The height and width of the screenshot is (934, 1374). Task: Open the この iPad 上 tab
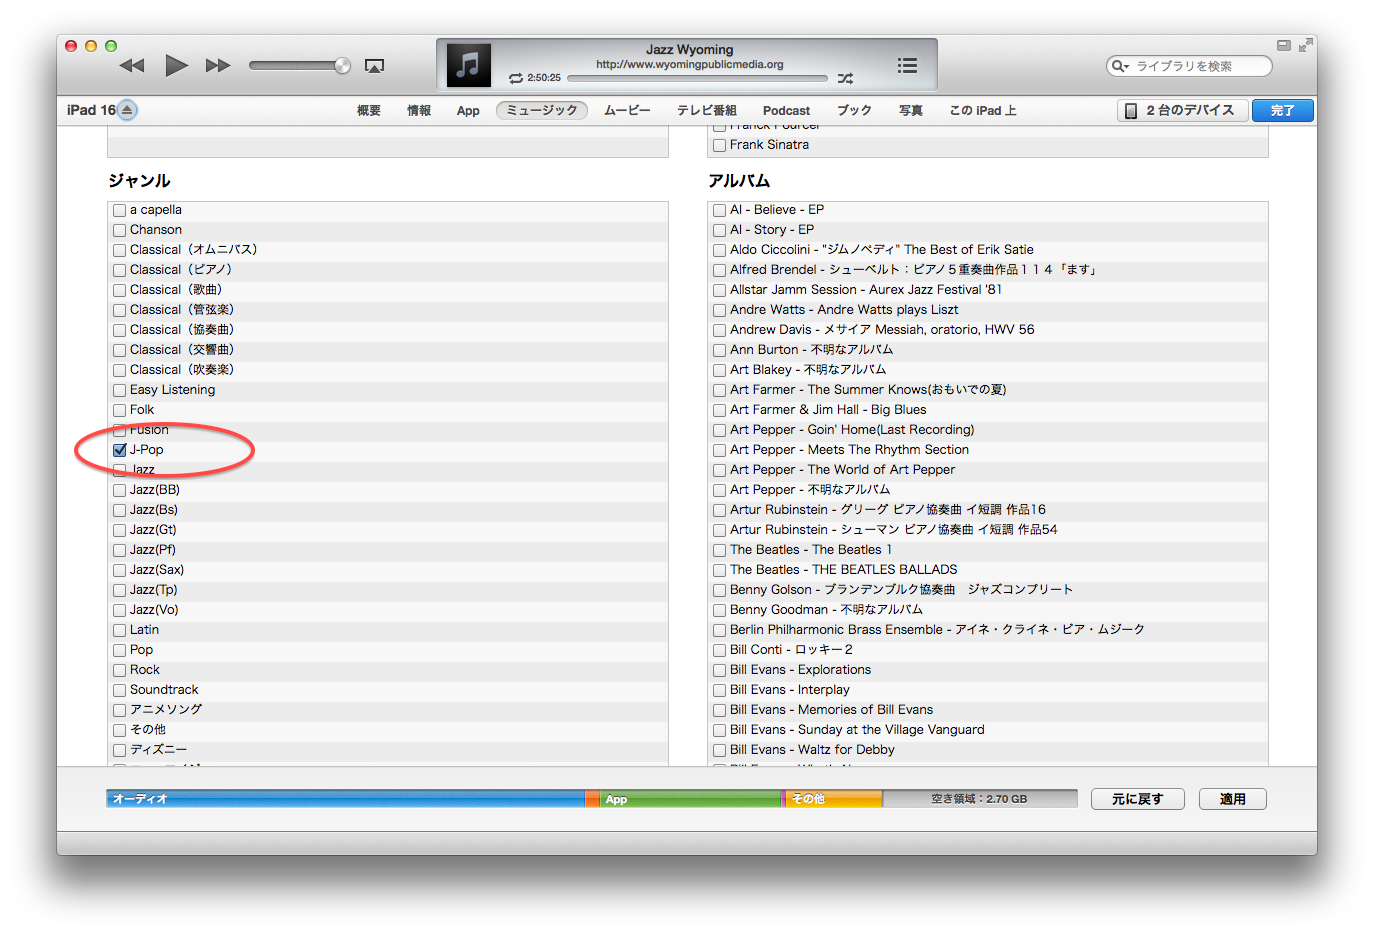pyautogui.click(x=983, y=111)
